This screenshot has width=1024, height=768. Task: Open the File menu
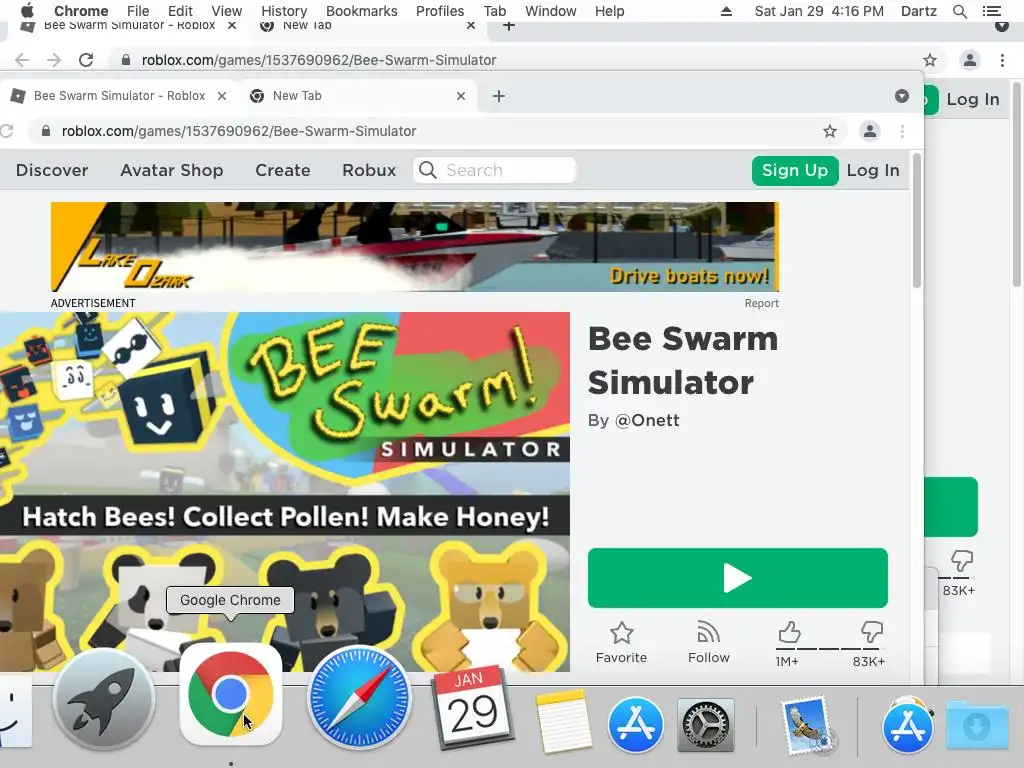(138, 11)
